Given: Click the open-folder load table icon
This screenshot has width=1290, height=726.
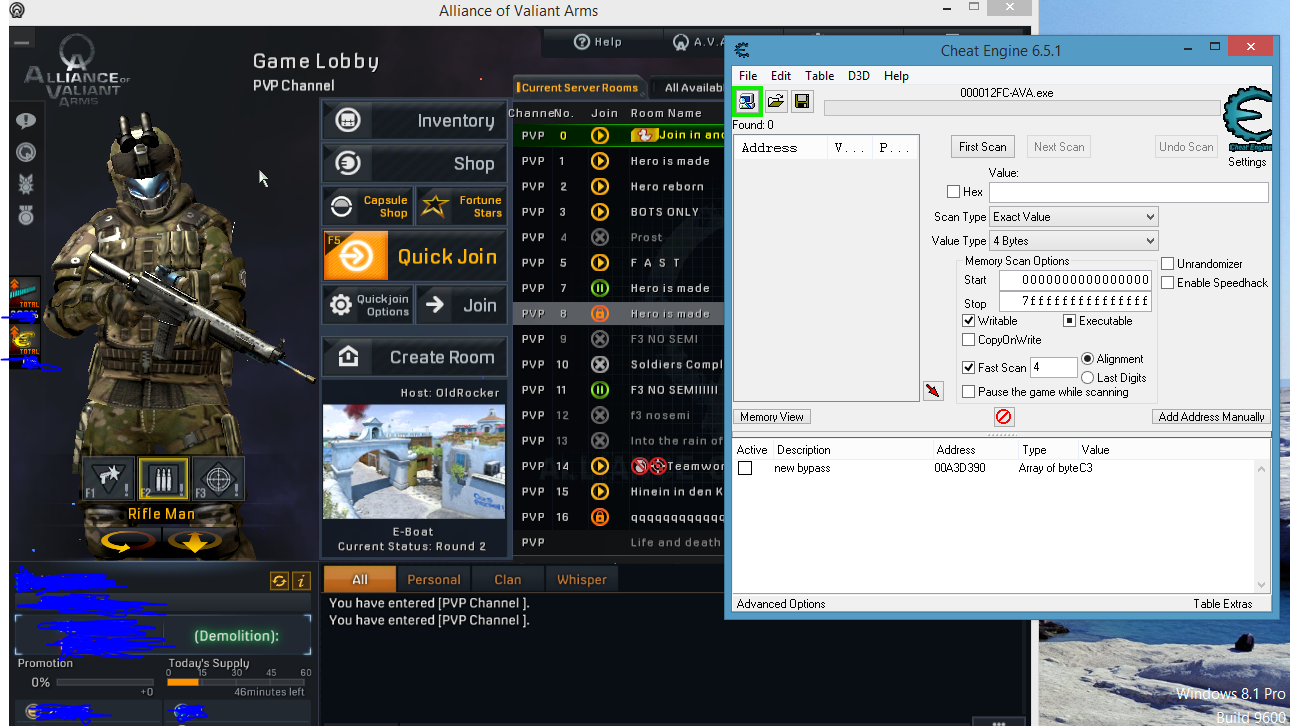Looking at the screenshot, I should 775,101.
